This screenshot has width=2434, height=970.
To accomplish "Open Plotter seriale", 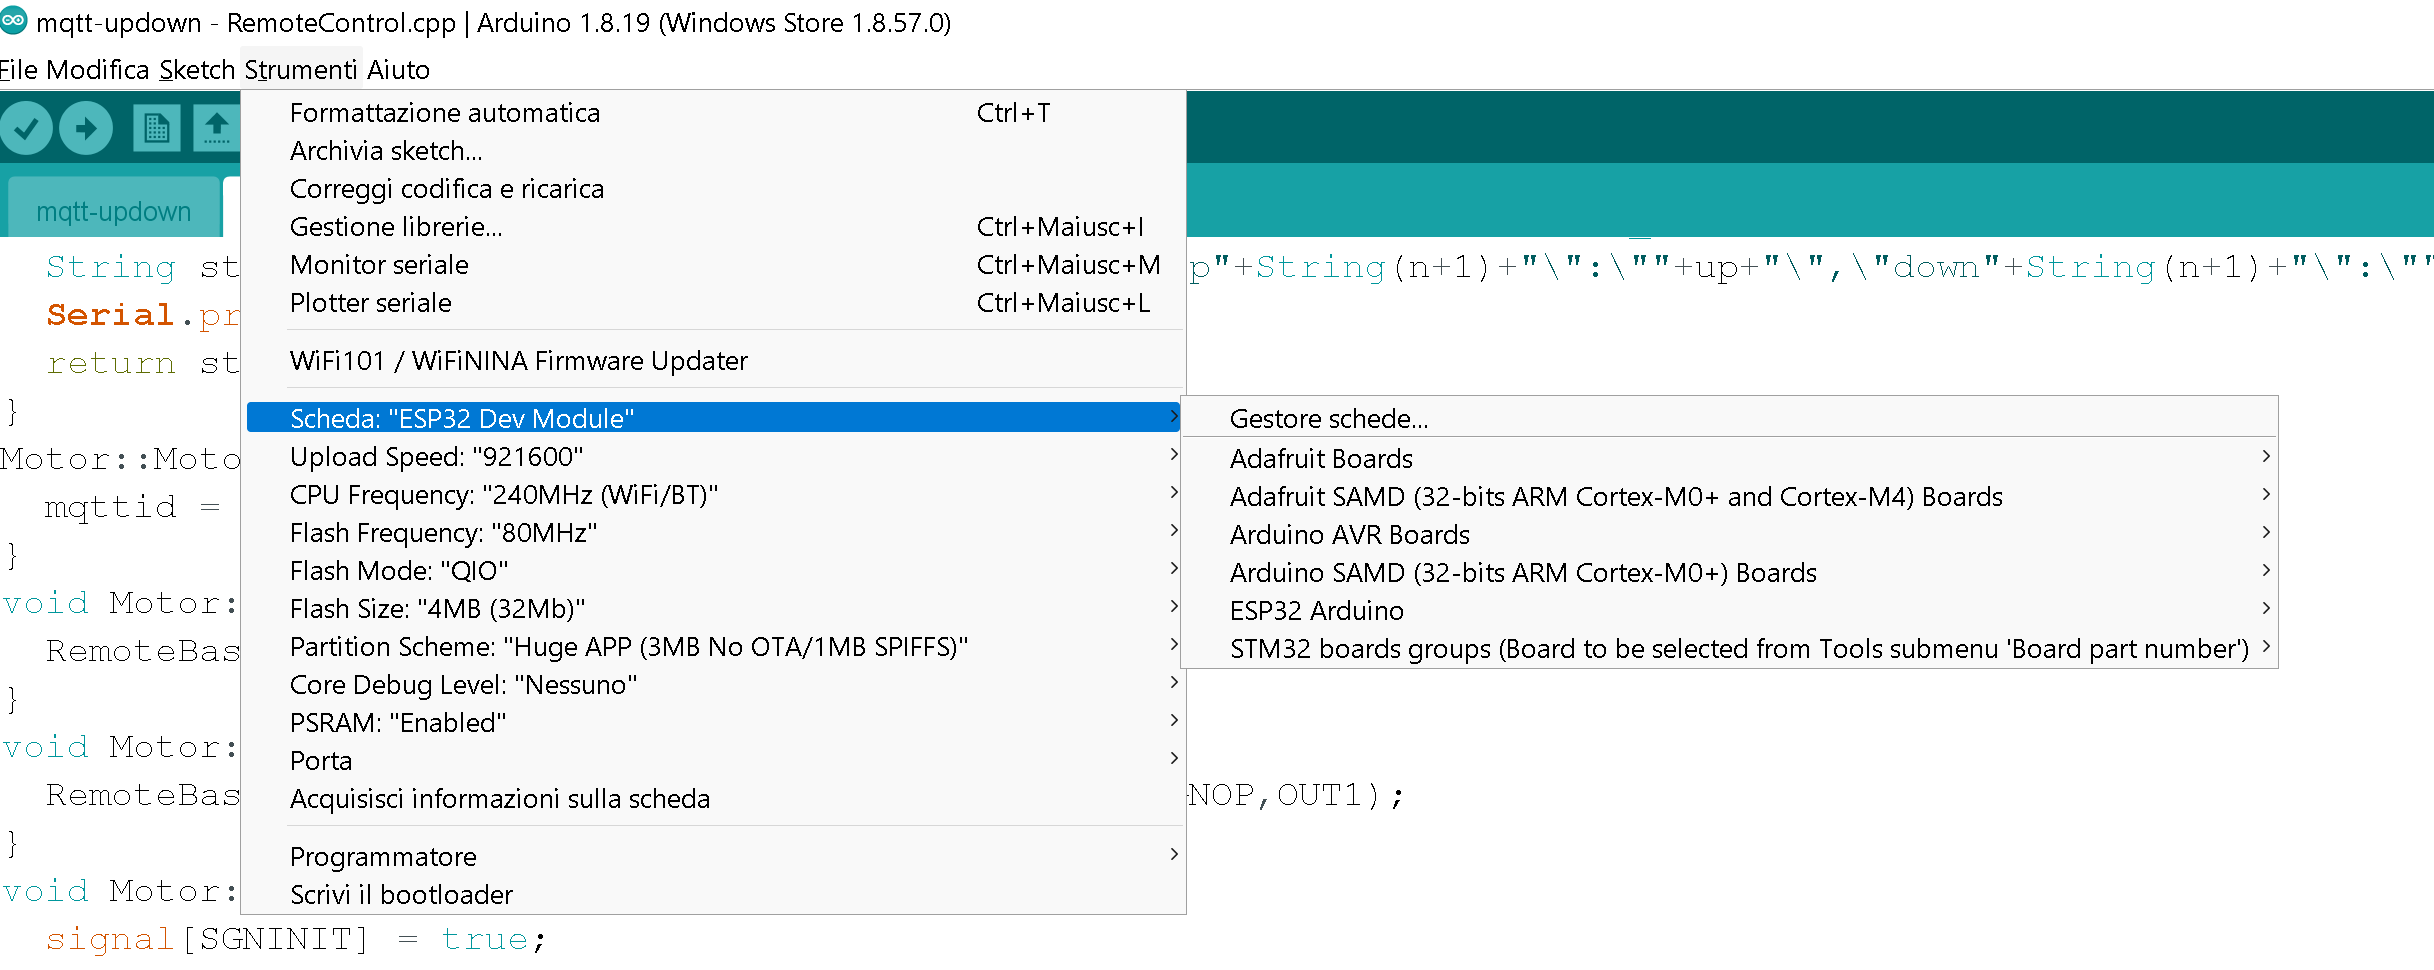I will (x=713, y=303).
